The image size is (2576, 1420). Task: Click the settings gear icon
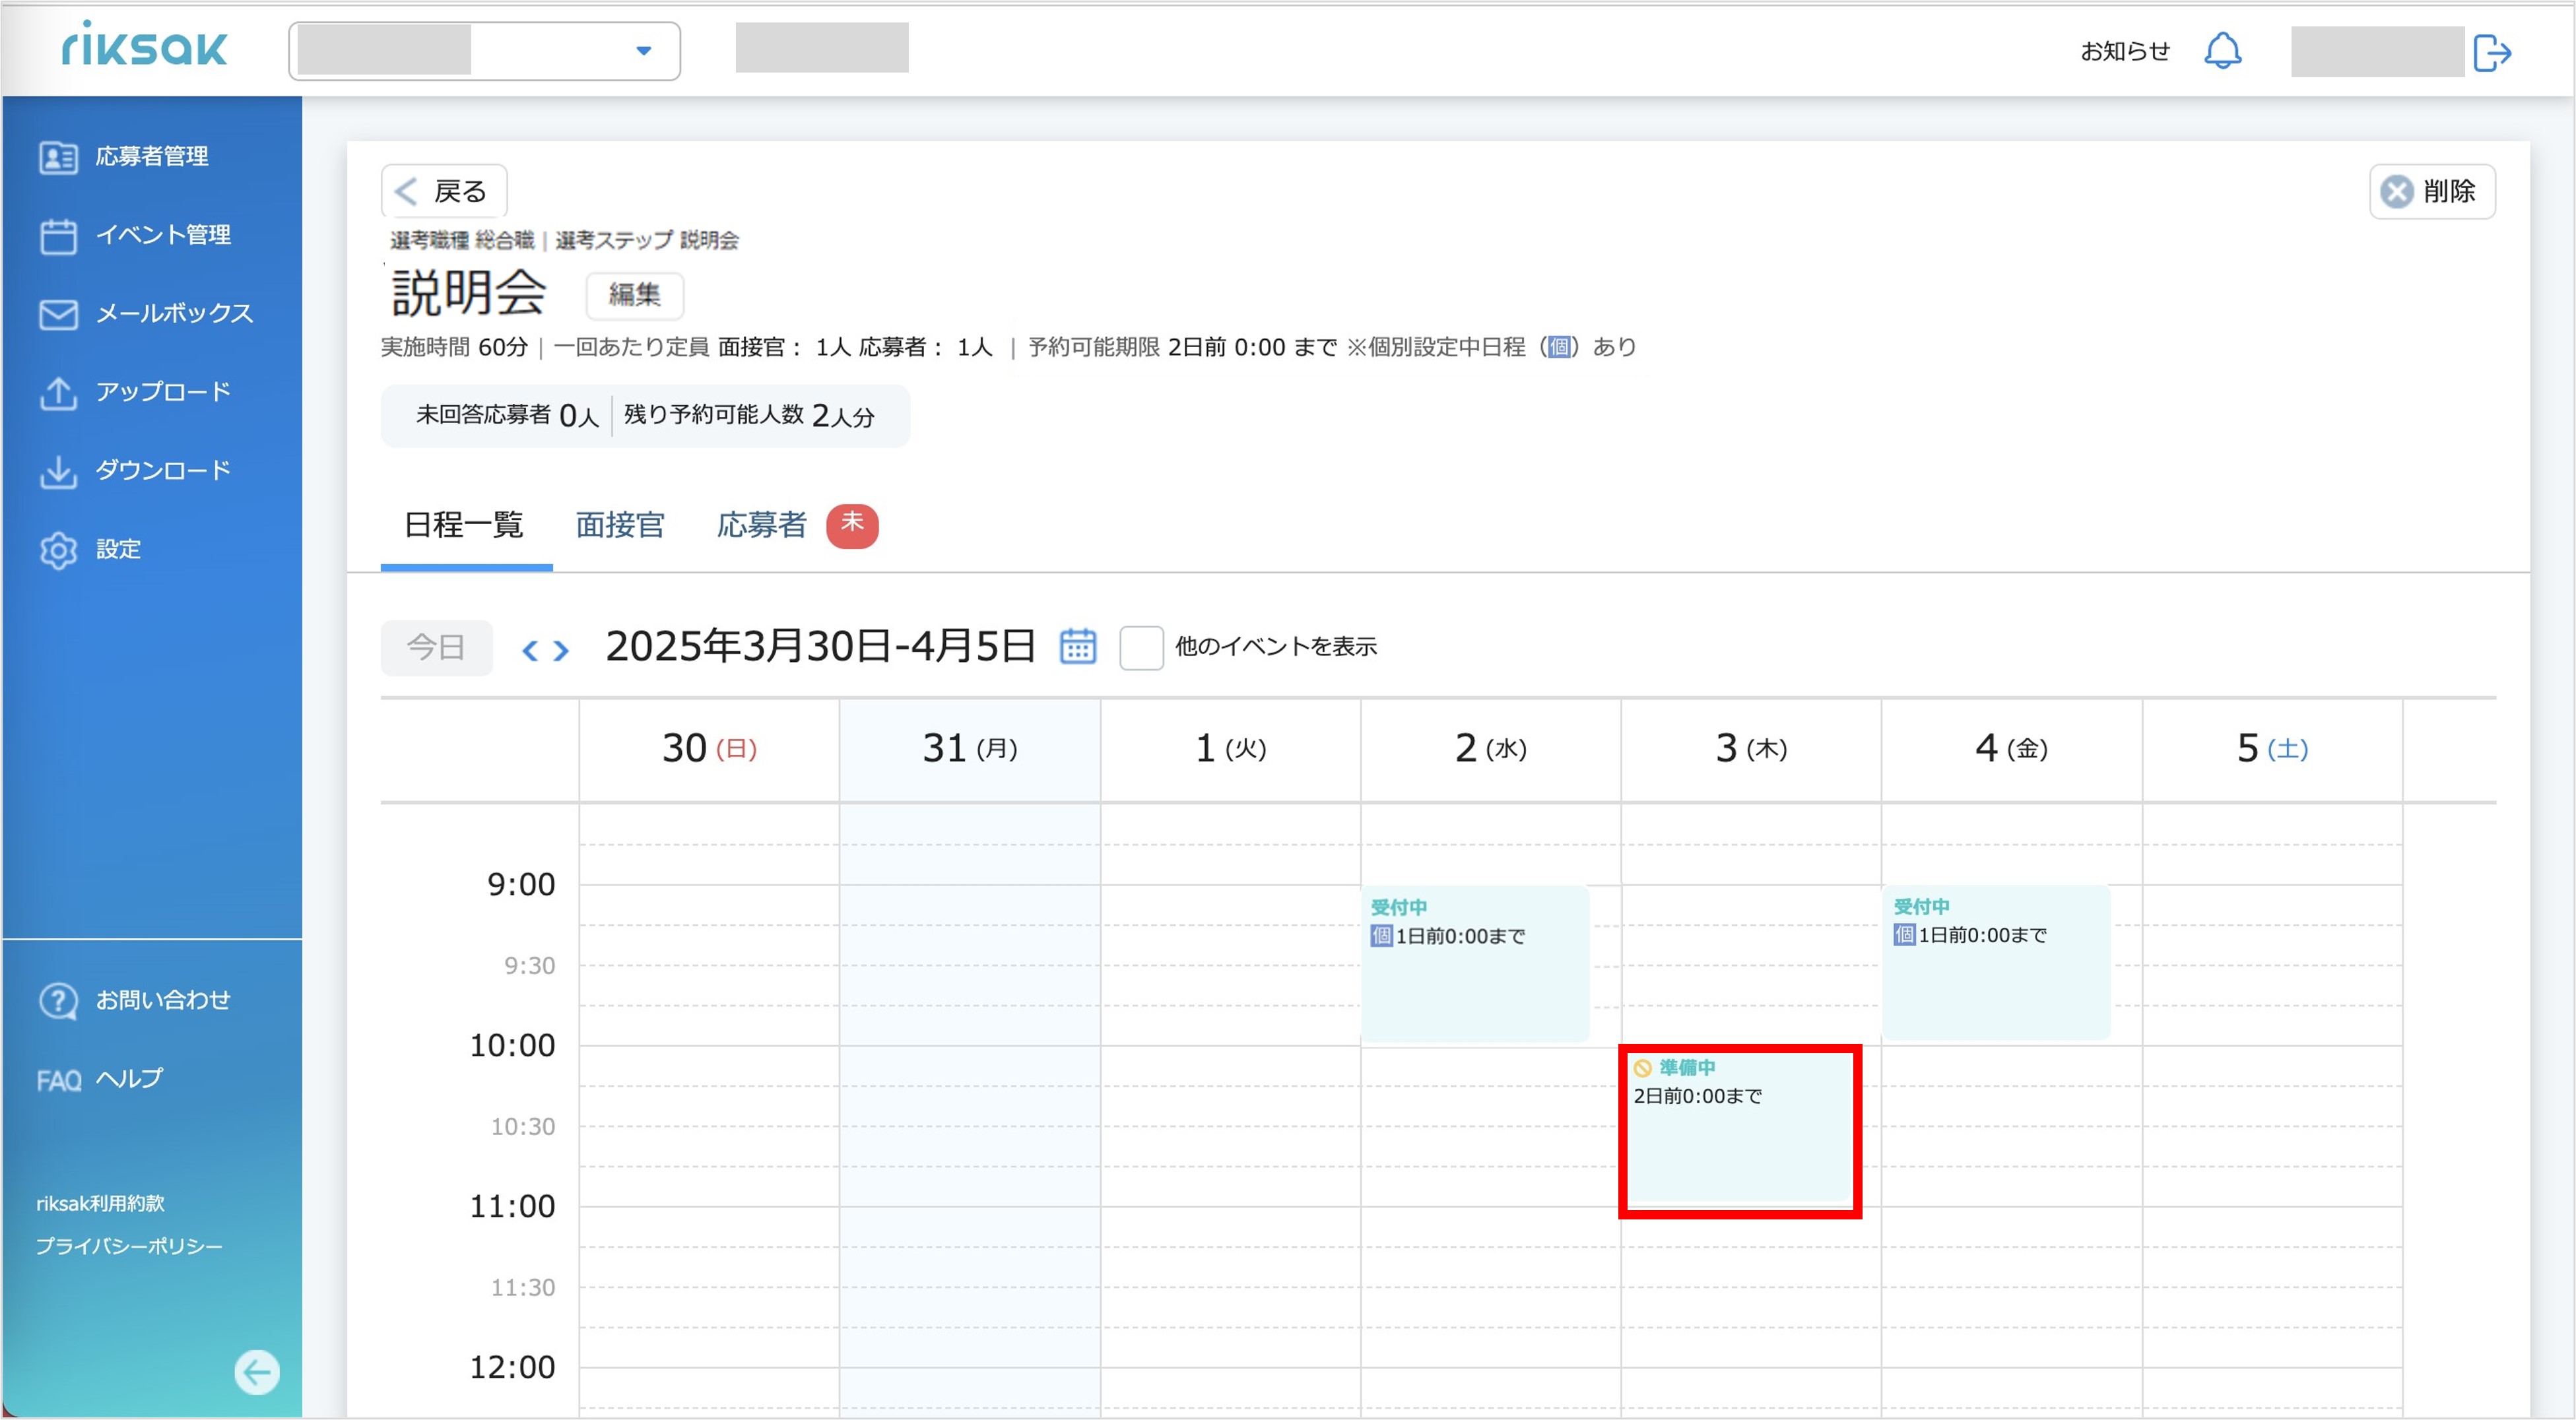click(x=58, y=550)
